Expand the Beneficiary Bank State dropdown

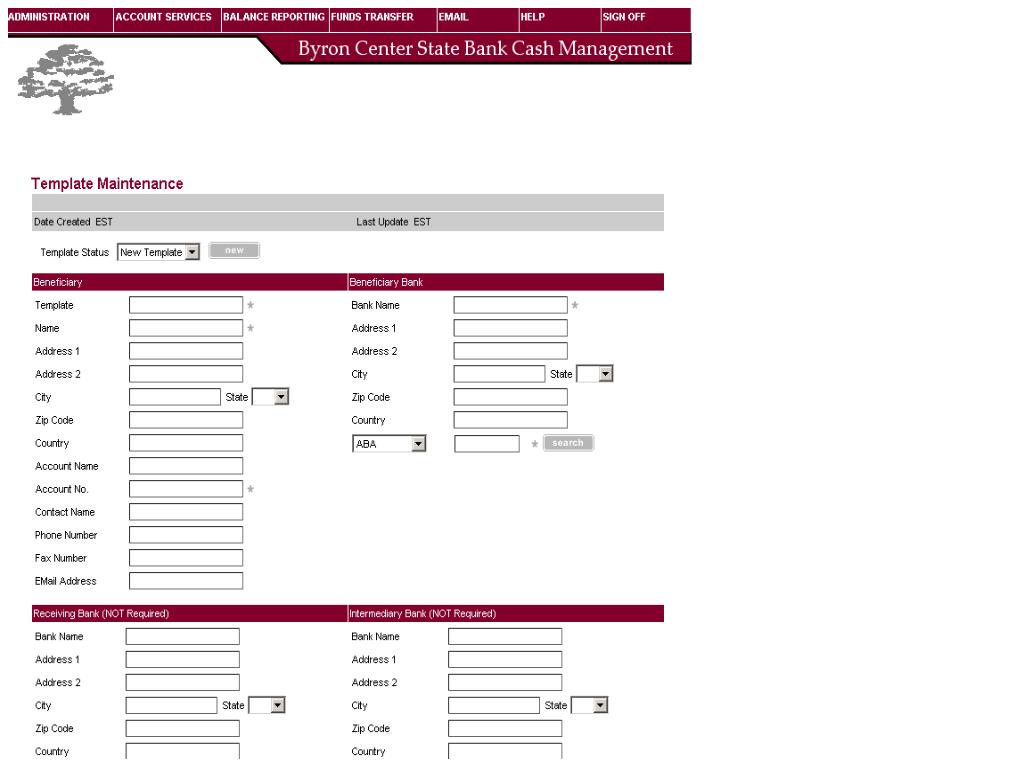click(x=595, y=374)
